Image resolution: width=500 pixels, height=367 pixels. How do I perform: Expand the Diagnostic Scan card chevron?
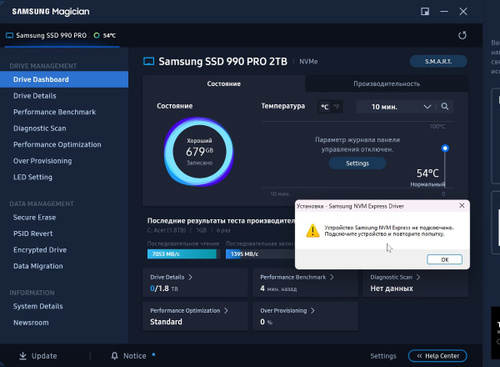point(418,277)
